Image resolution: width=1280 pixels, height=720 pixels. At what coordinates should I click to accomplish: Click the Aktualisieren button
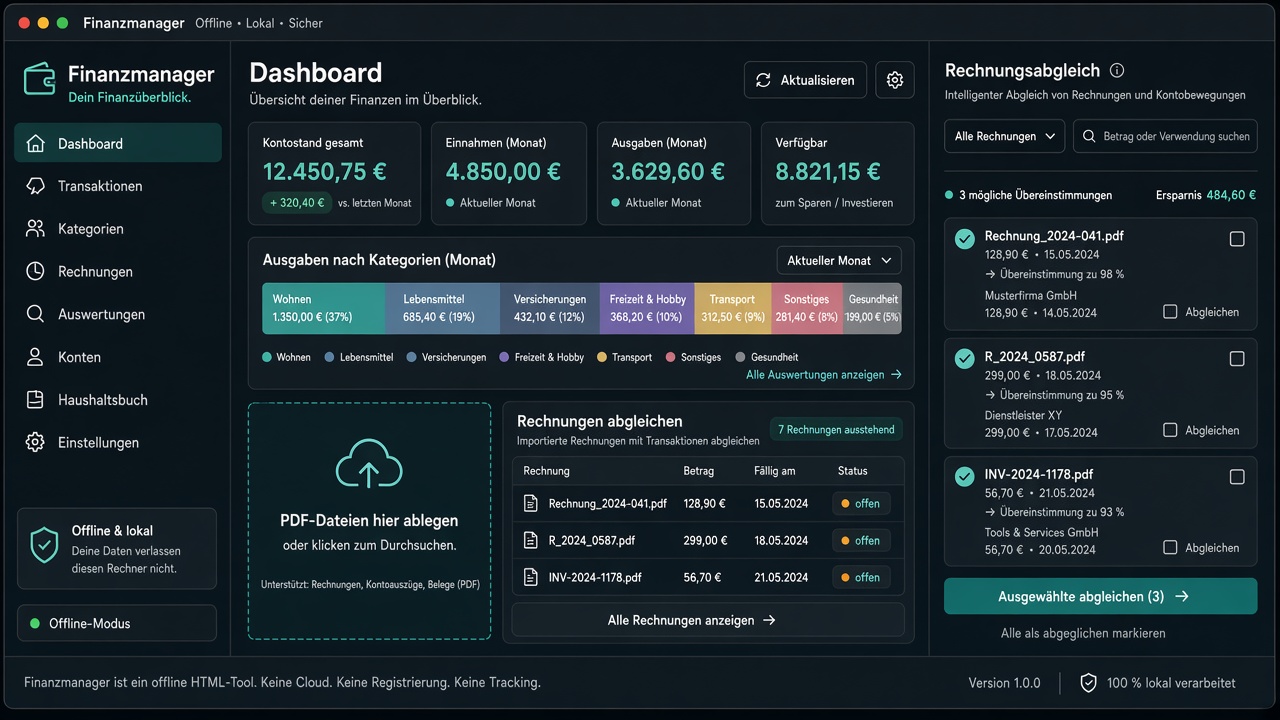pyautogui.click(x=805, y=80)
